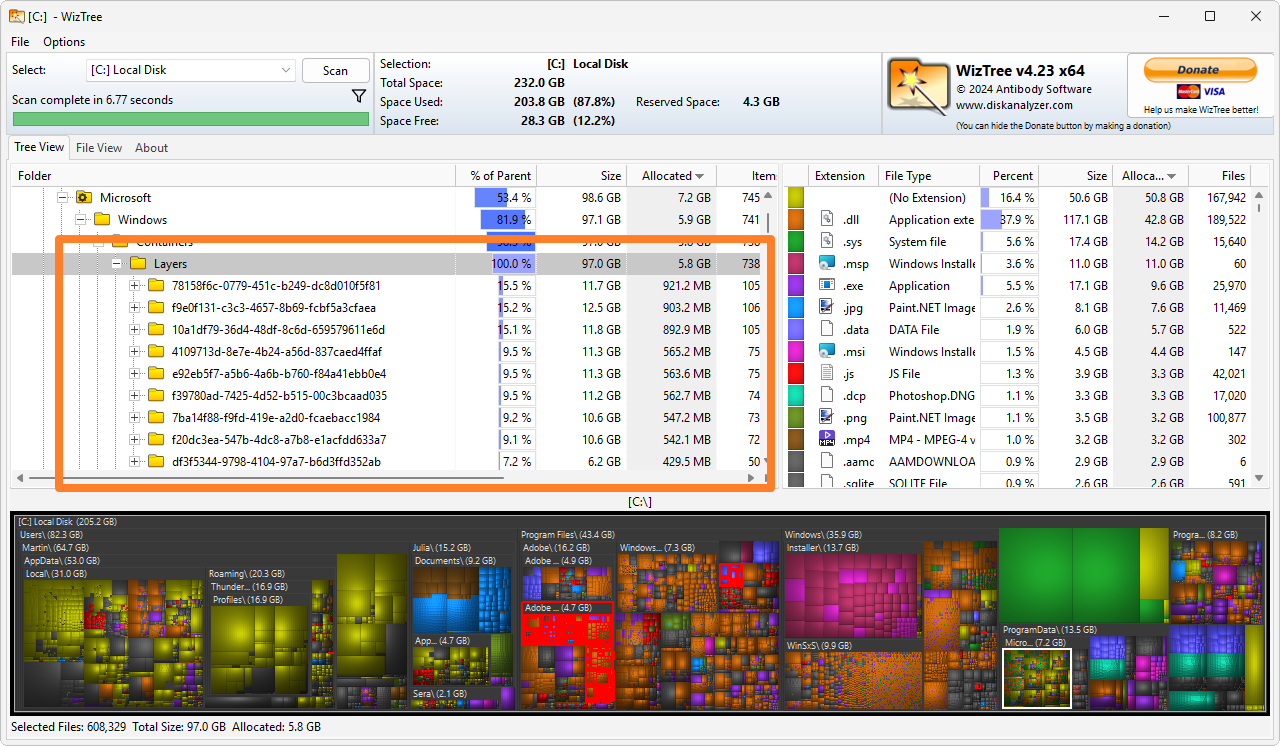
Task: Click the .data file icon
Action: (827, 329)
